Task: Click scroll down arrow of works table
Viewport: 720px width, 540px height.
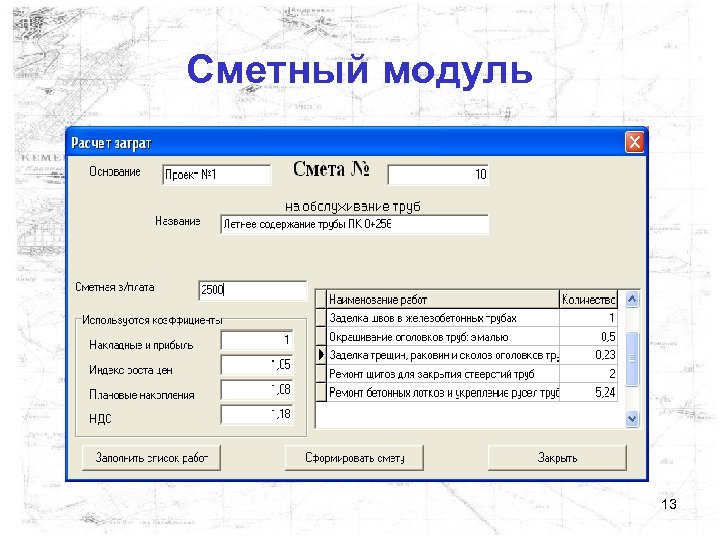Action: (x=632, y=418)
